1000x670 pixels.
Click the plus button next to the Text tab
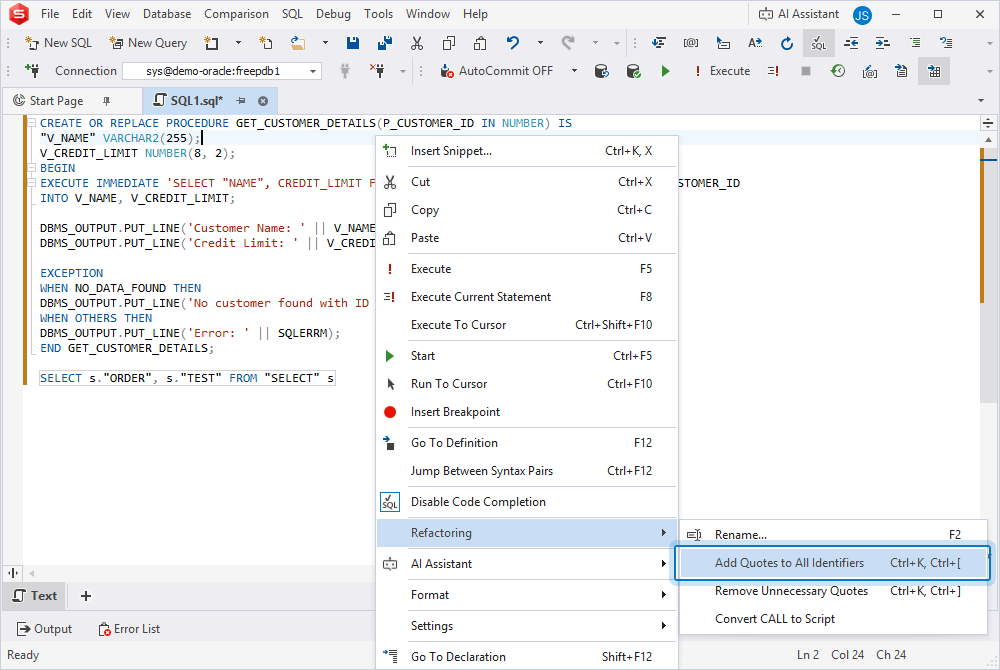pos(85,595)
